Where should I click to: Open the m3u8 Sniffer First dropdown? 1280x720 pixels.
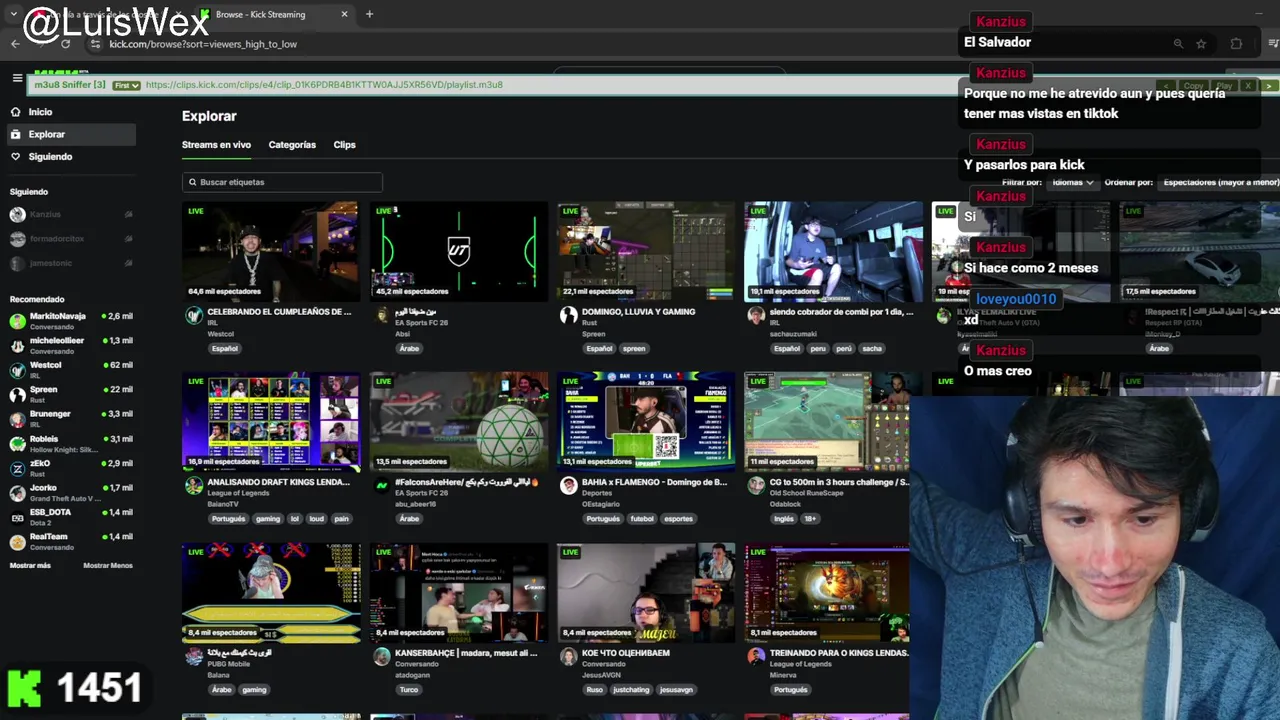point(126,85)
